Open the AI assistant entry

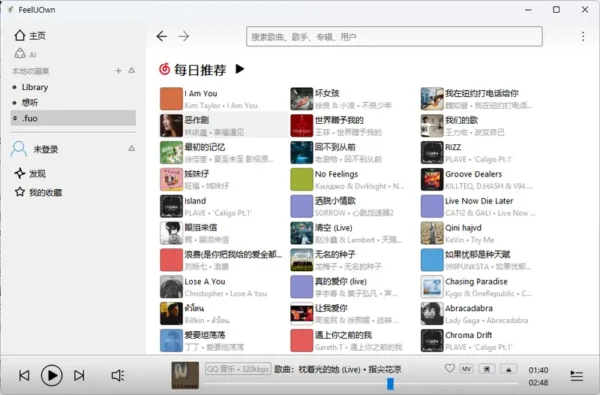pyautogui.click(x=25, y=54)
